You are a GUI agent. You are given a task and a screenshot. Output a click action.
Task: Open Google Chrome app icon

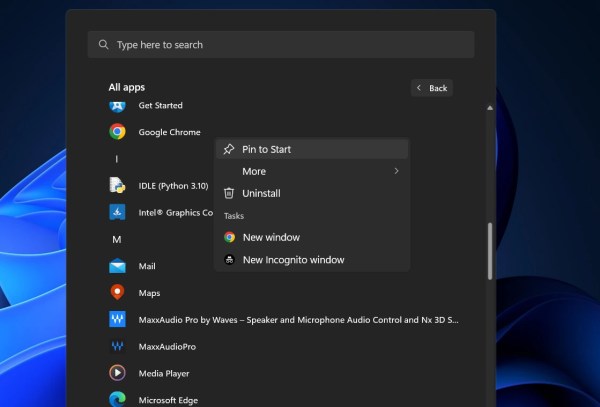point(117,132)
